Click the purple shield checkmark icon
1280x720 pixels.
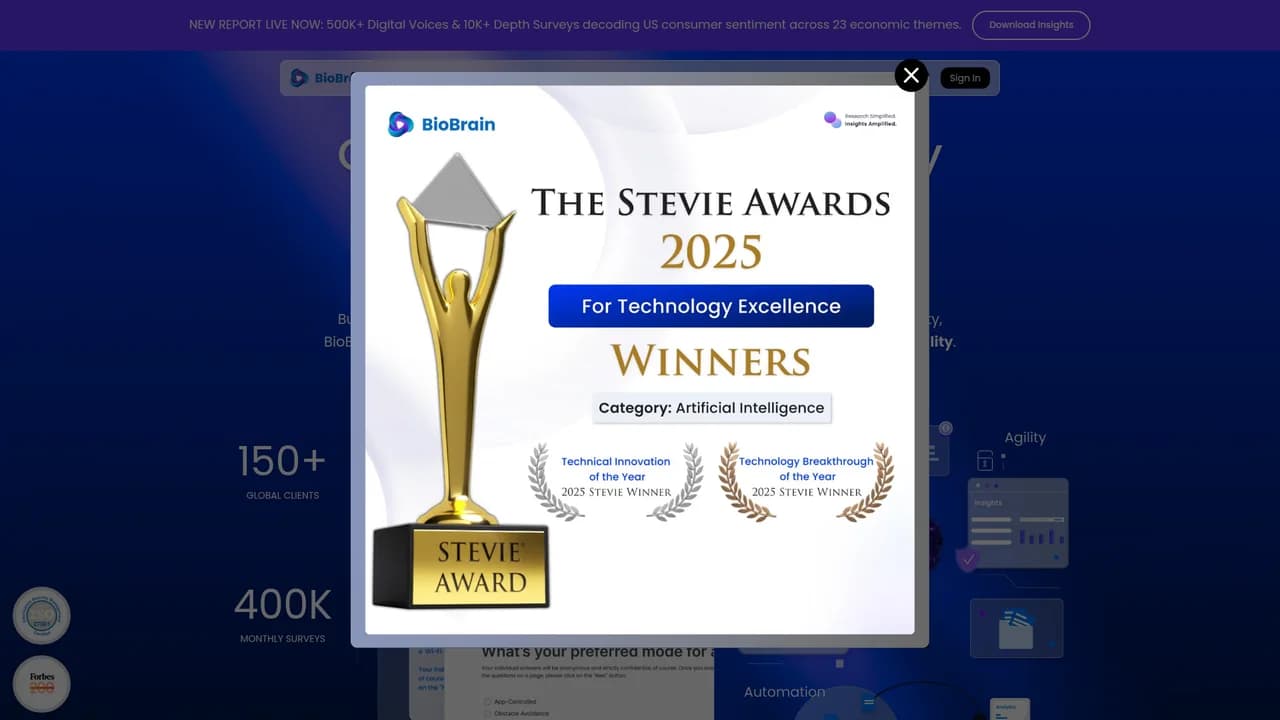[967, 560]
